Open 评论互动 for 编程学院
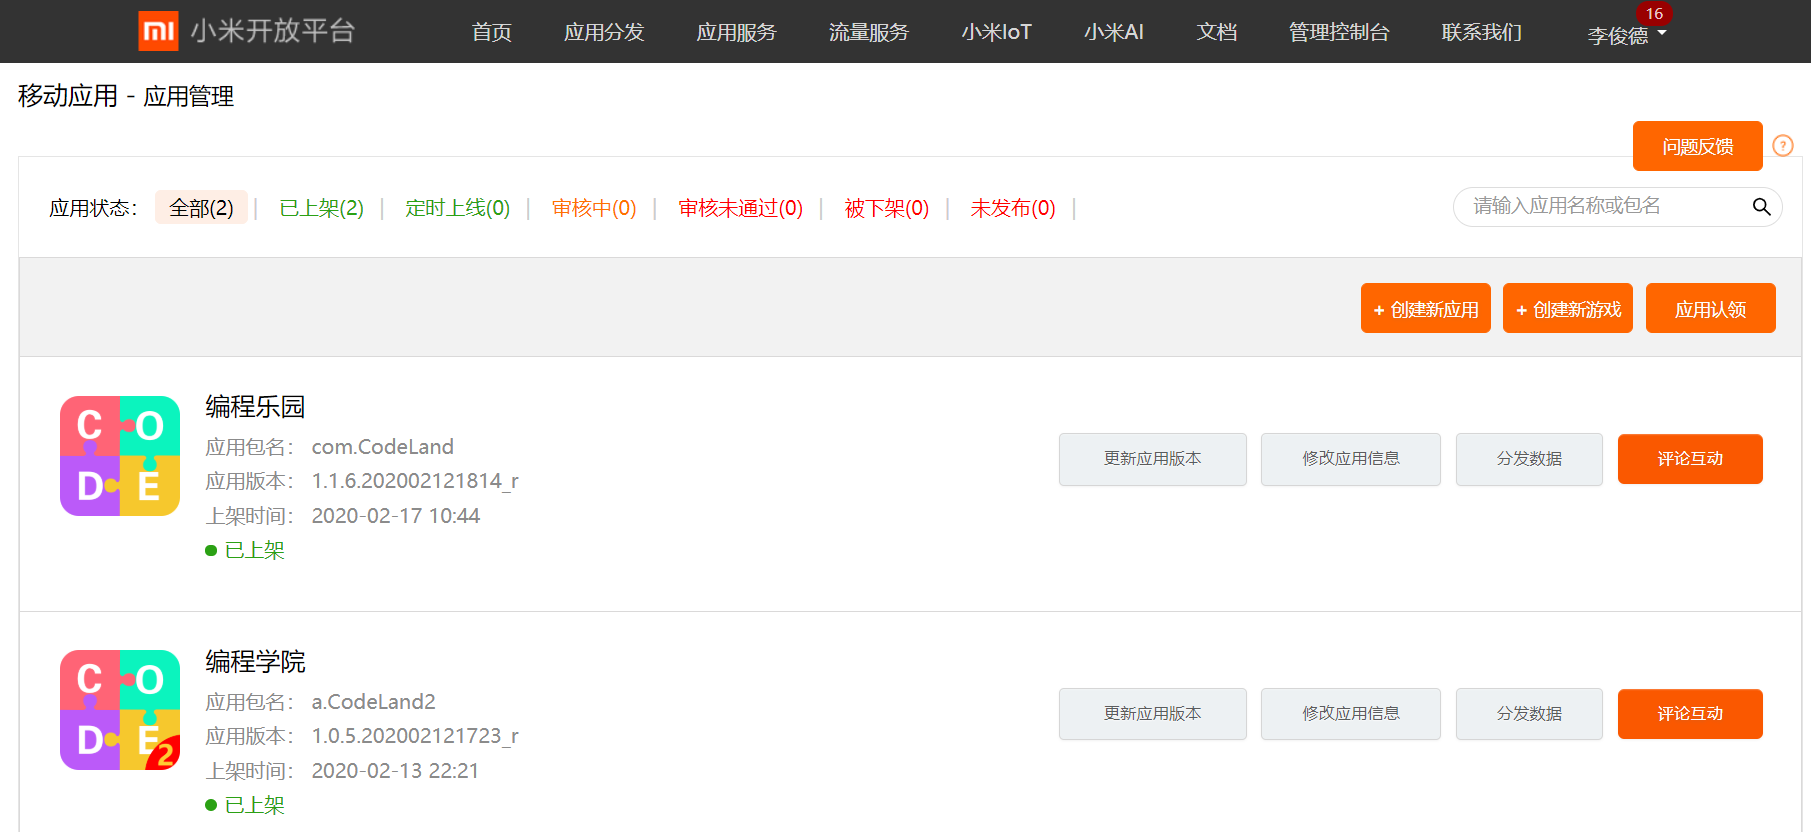Screen dimensions: 1811x832 [x=1690, y=714]
